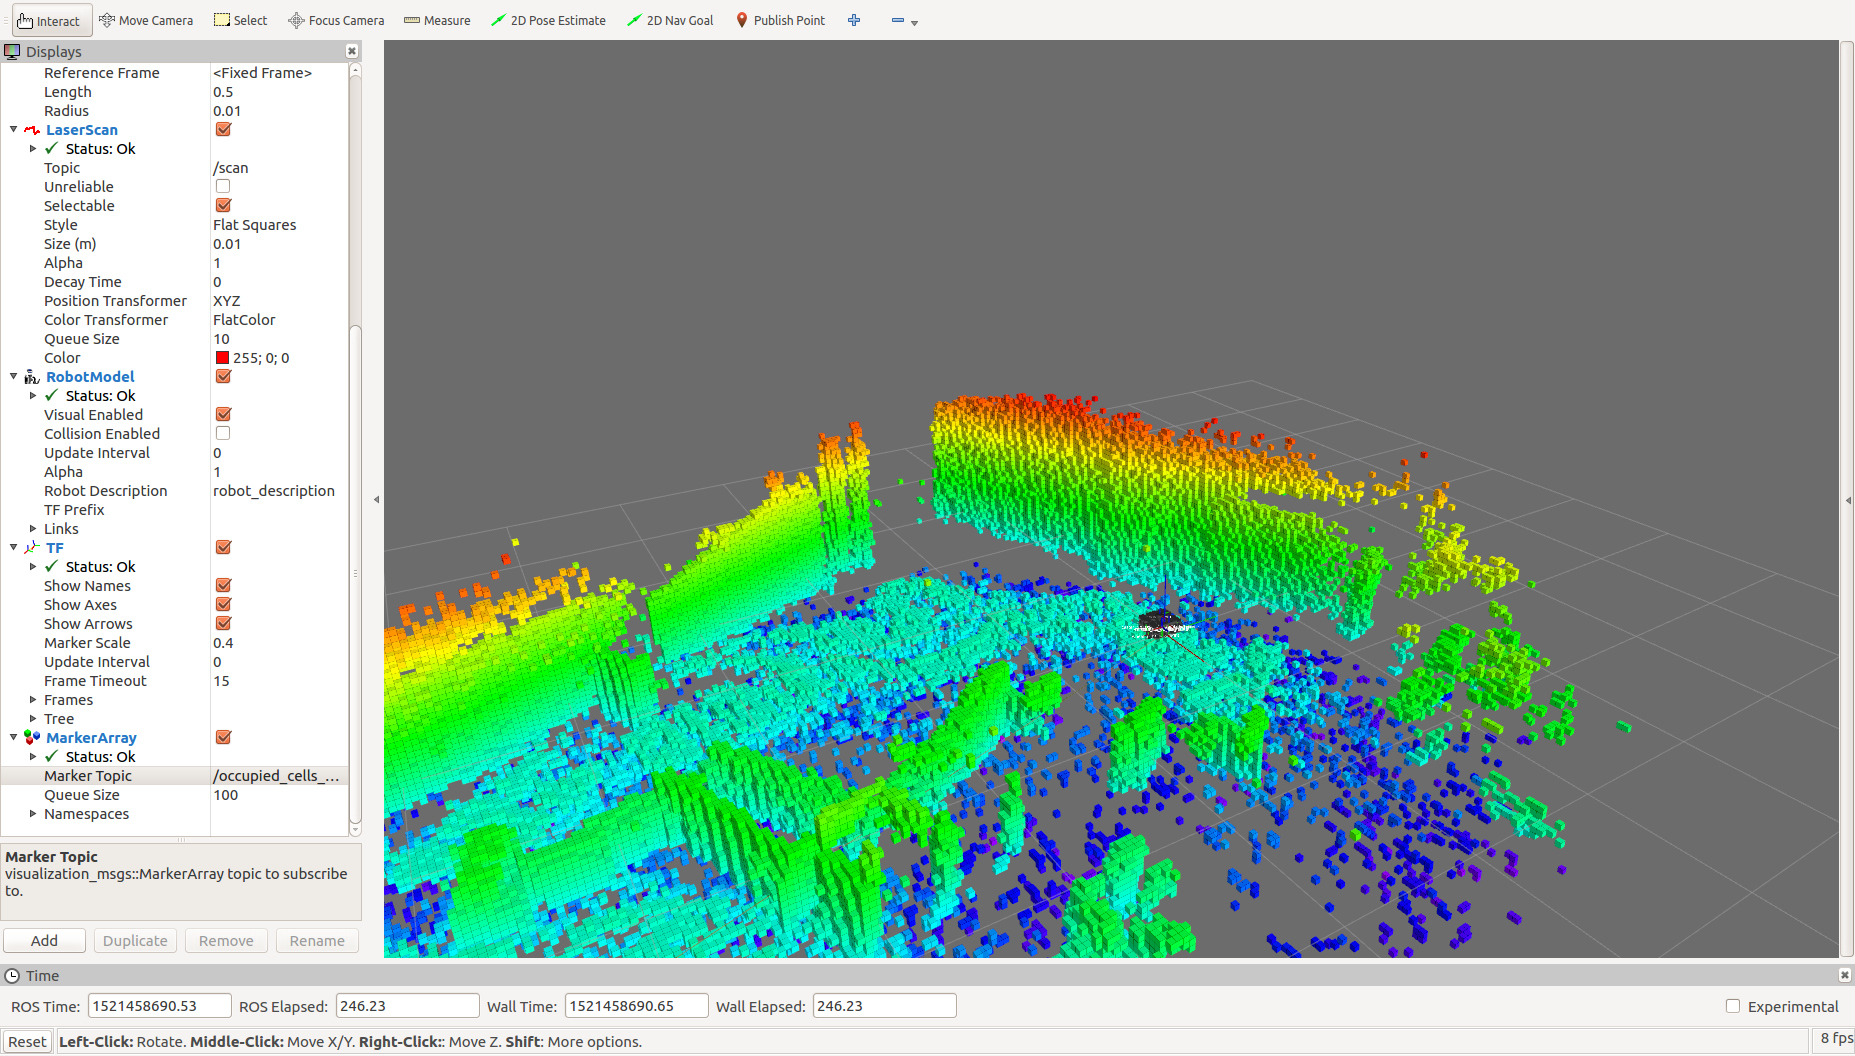Expand the Namespaces section
This screenshot has height=1056, width=1855.
33,814
